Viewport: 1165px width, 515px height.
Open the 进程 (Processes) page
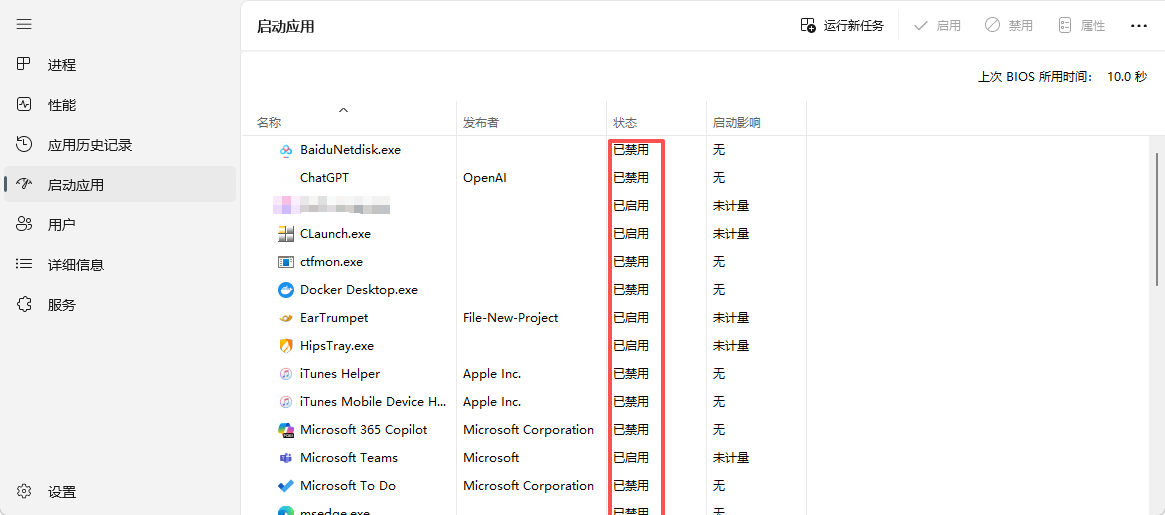61,65
